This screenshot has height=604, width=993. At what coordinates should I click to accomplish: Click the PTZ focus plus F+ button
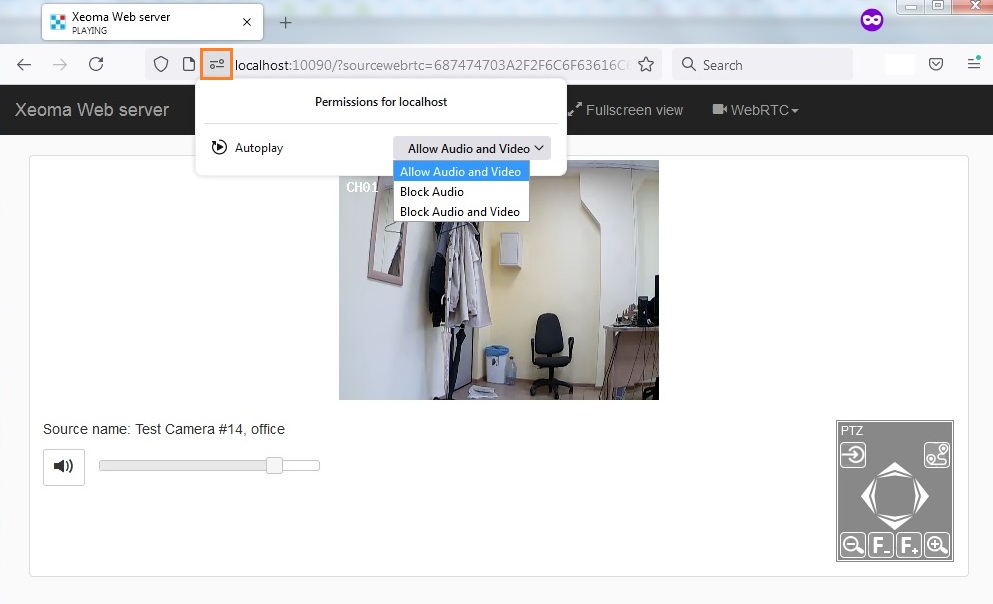(909, 545)
